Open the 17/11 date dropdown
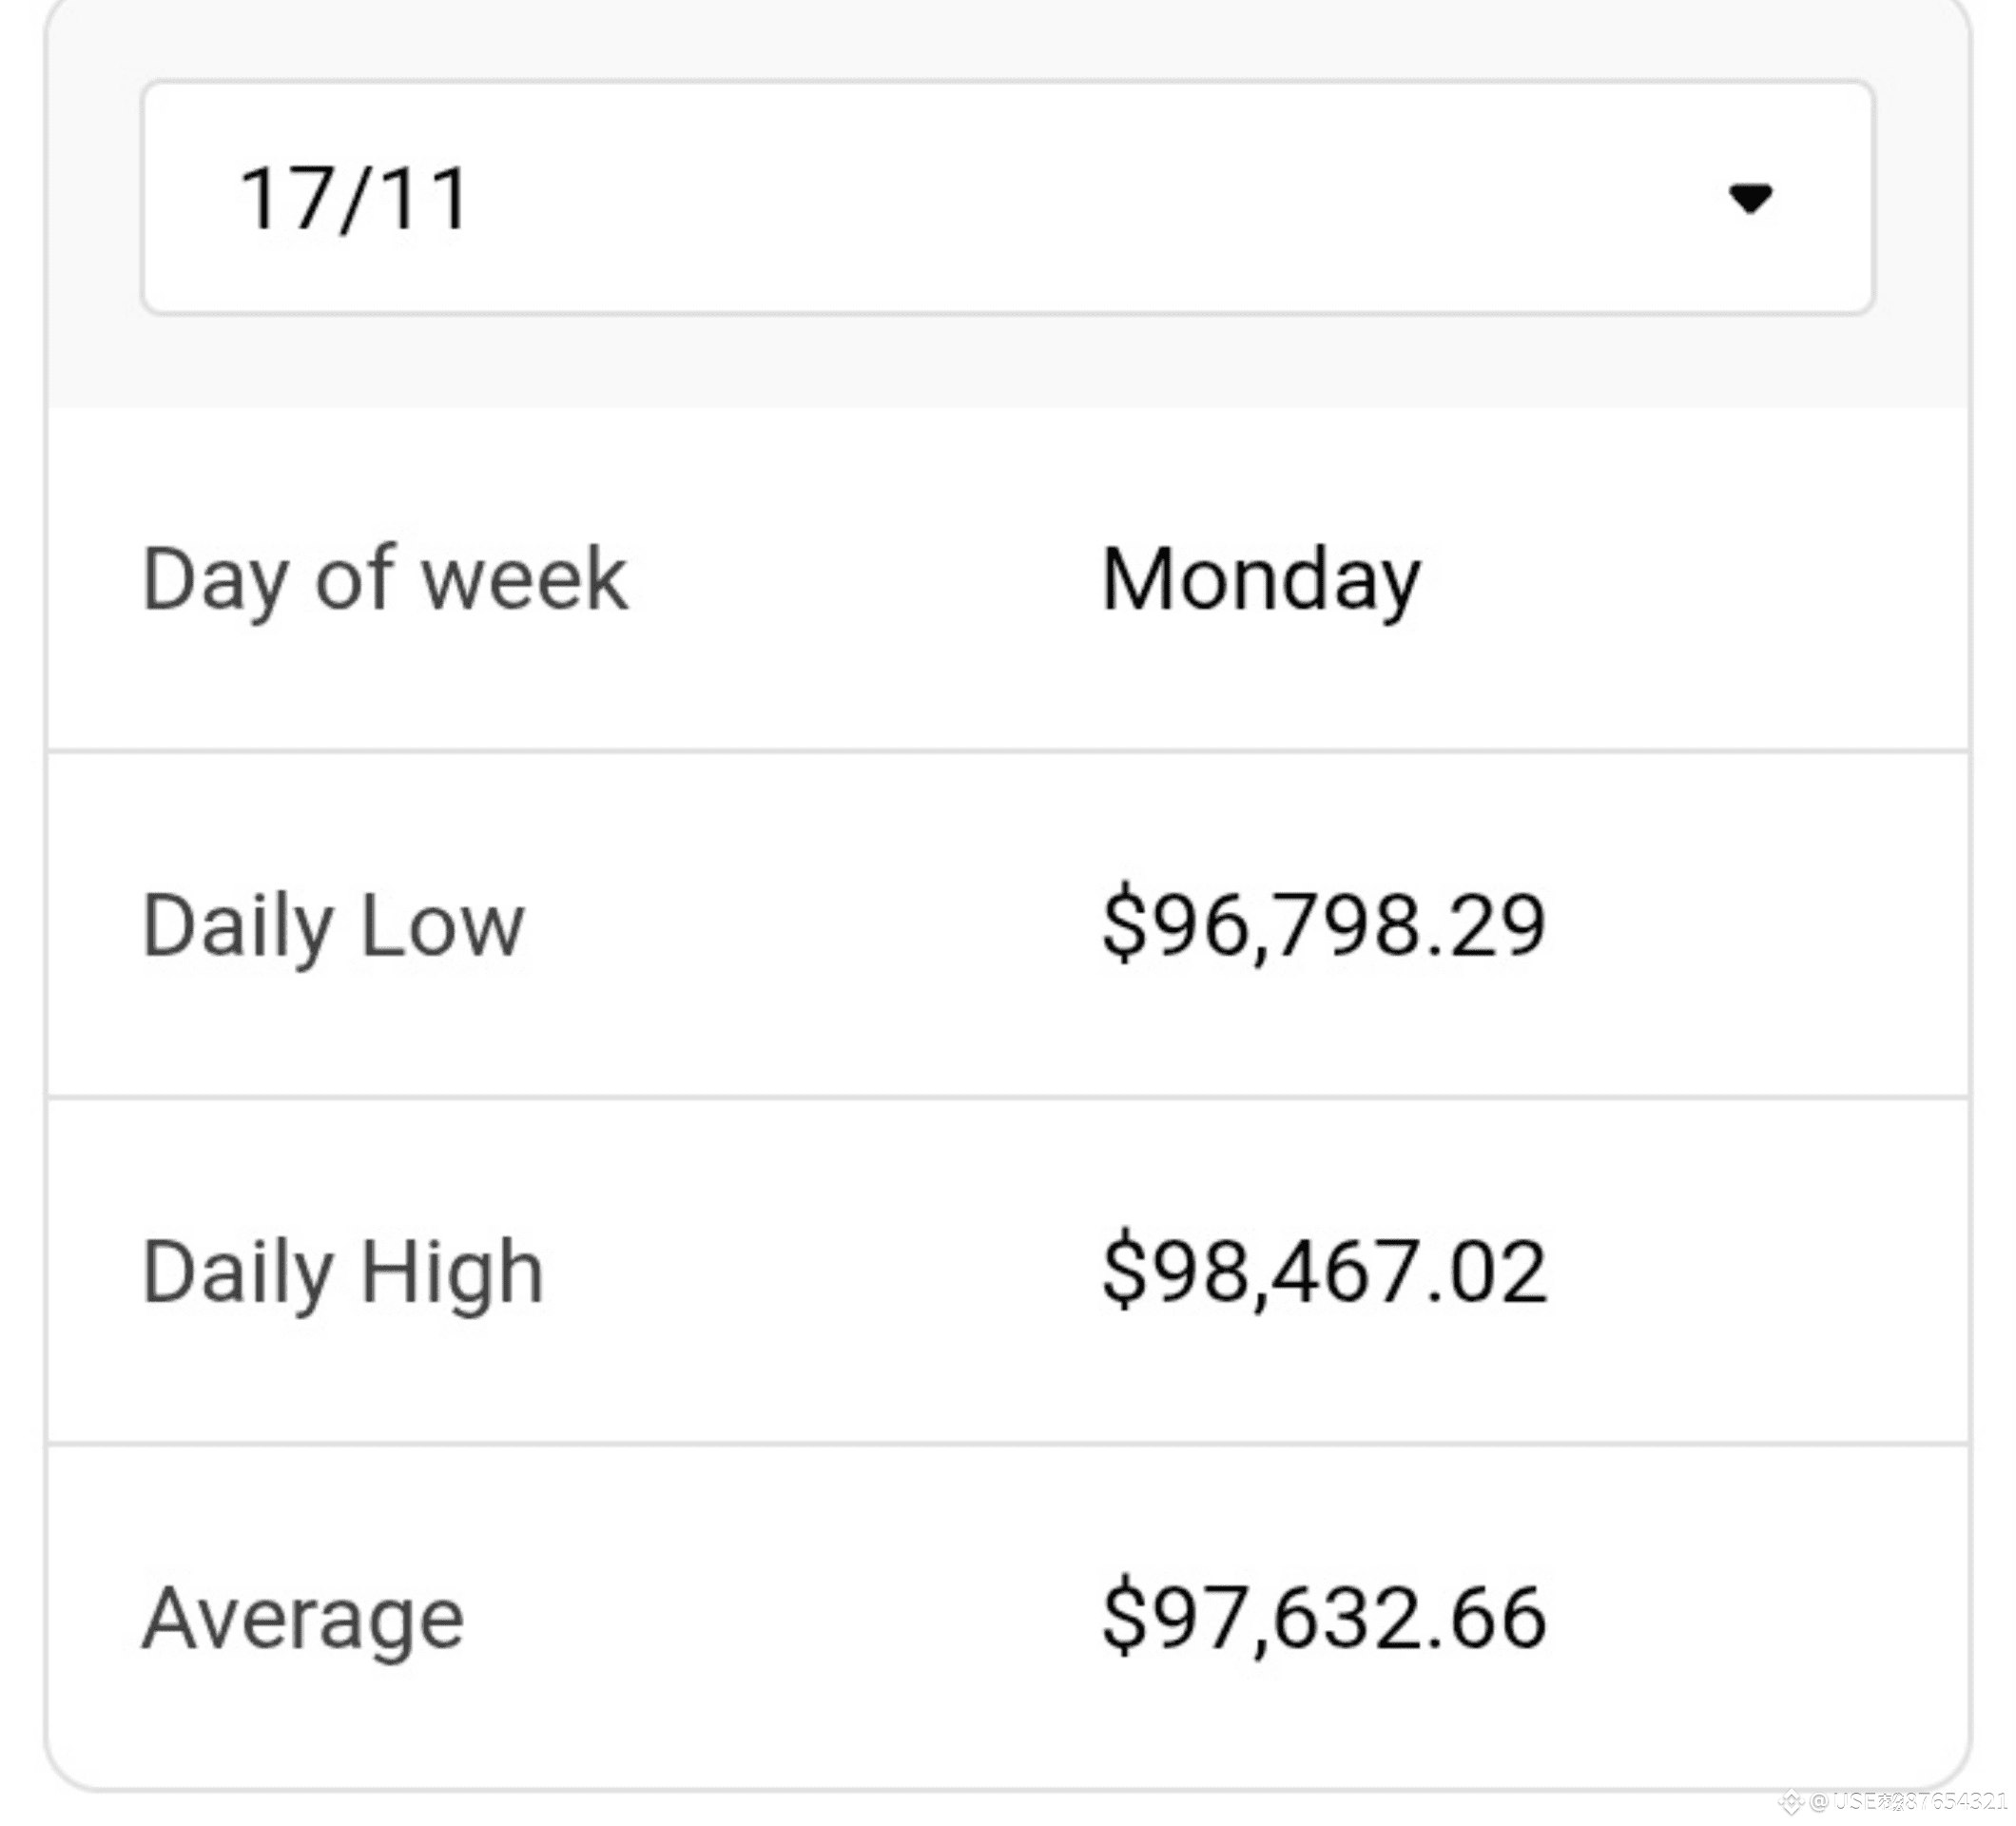The width and height of the screenshot is (2016, 1826). (x=1006, y=198)
